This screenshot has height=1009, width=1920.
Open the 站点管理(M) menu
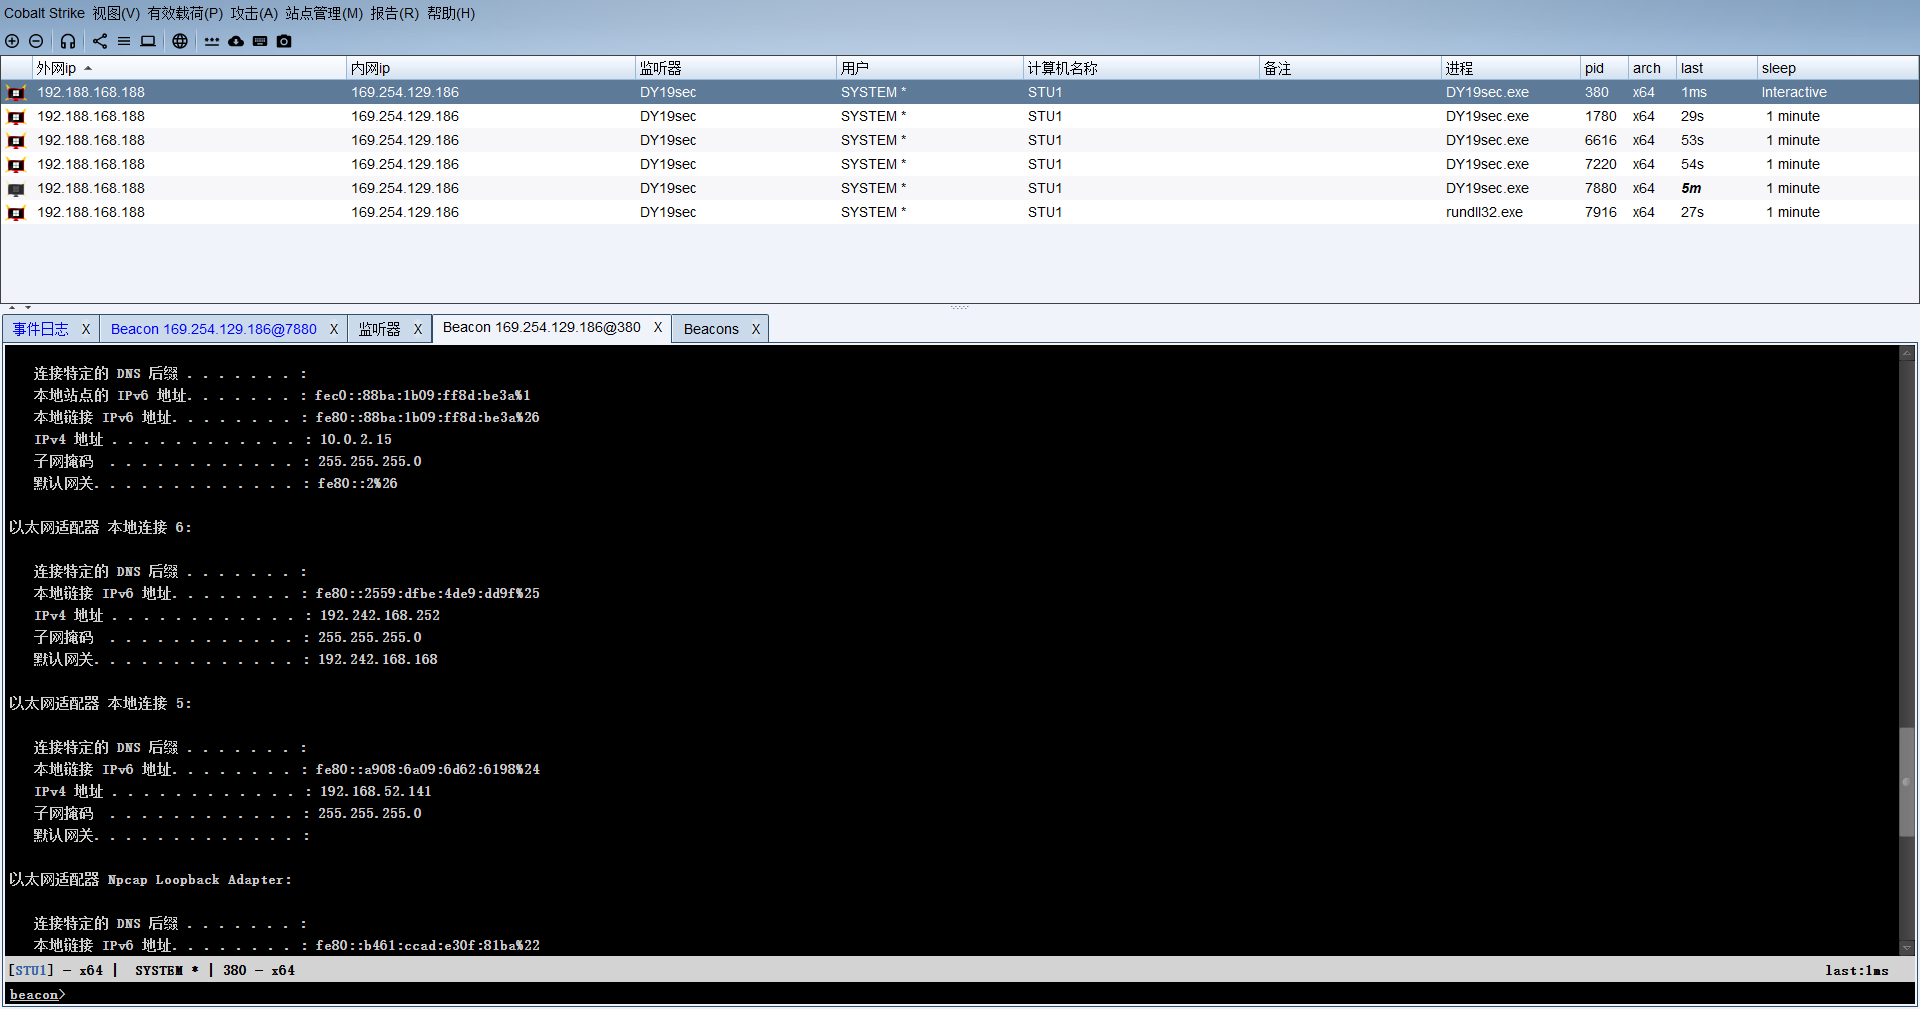[324, 13]
